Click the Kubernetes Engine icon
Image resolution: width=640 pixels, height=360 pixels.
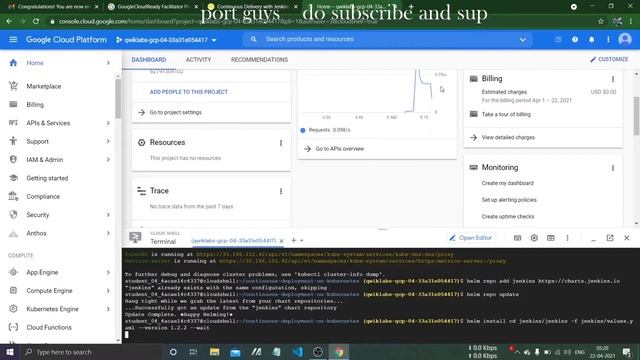point(13,309)
